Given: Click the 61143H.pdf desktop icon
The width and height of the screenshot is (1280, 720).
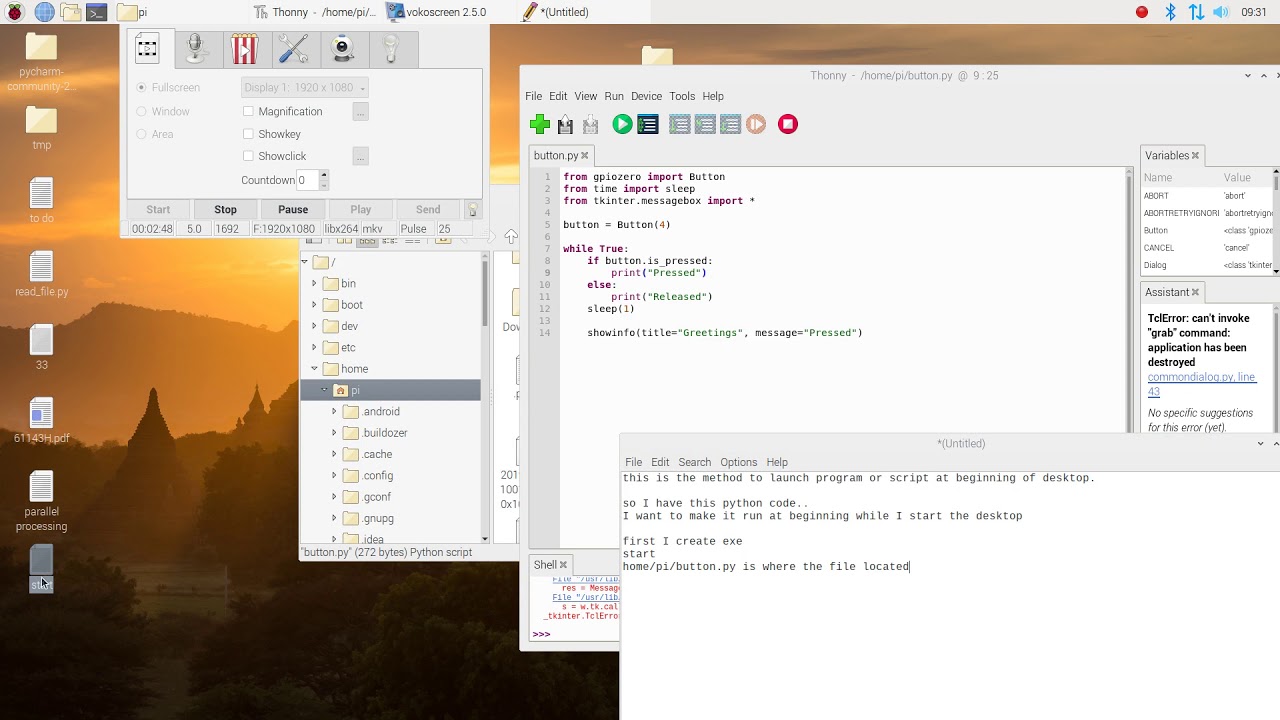Looking at the screenshot, I should (41, 420).
